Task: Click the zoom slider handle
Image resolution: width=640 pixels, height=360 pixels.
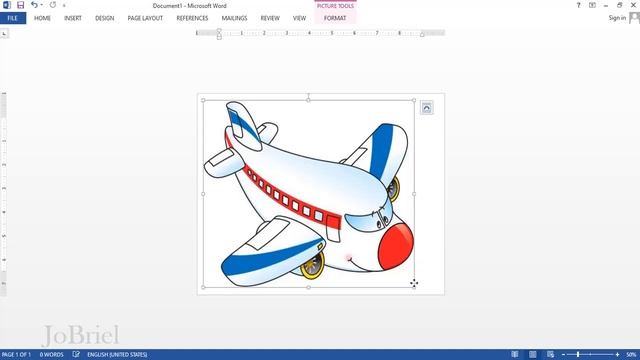Action: 578,355
